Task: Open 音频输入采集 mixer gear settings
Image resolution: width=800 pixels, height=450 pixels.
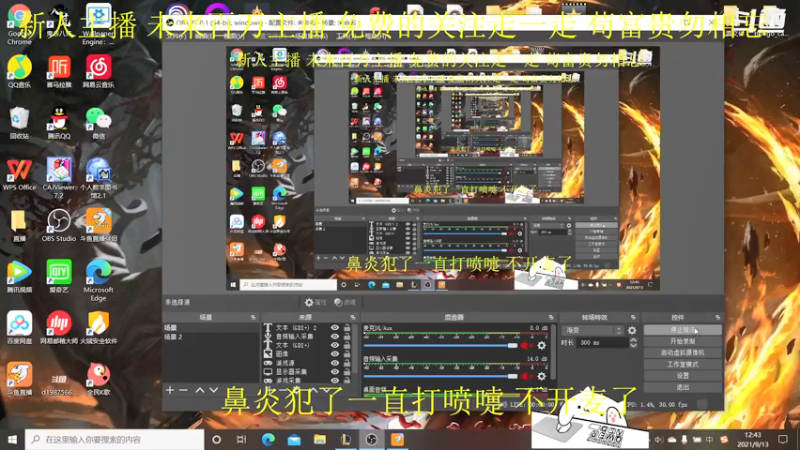Action: click(x=541, y=377)
